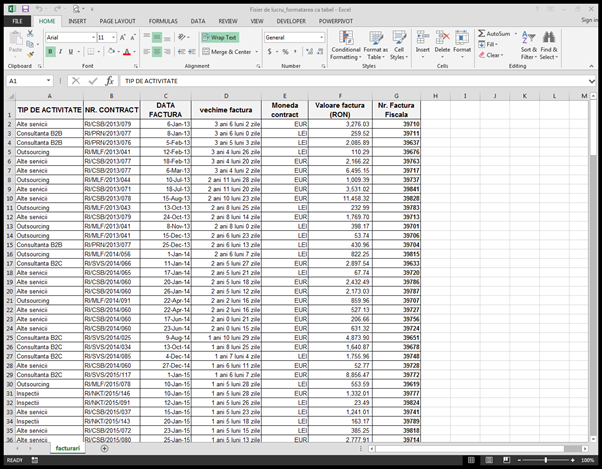
Task: Click the Align Right icon
Action: (x=167, y=51)
